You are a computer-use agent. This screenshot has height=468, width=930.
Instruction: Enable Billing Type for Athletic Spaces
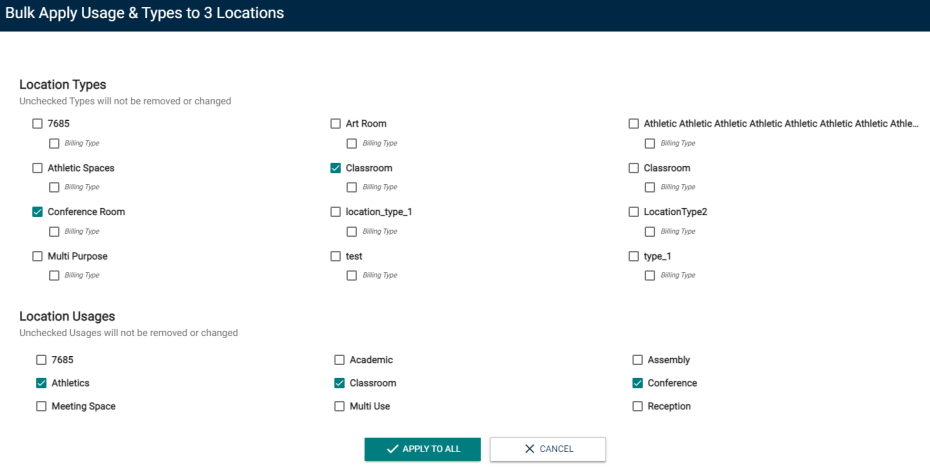coord(54,187)
